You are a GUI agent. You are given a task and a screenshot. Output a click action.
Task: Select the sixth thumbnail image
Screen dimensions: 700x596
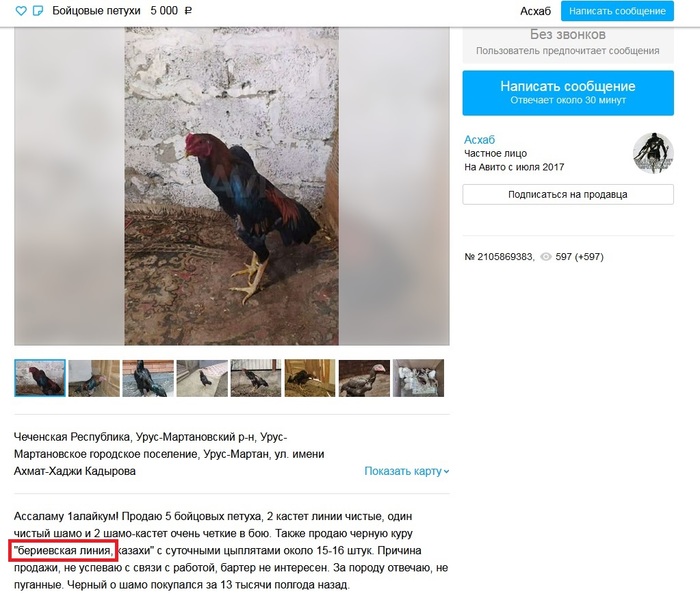click(x=310, y=378)
